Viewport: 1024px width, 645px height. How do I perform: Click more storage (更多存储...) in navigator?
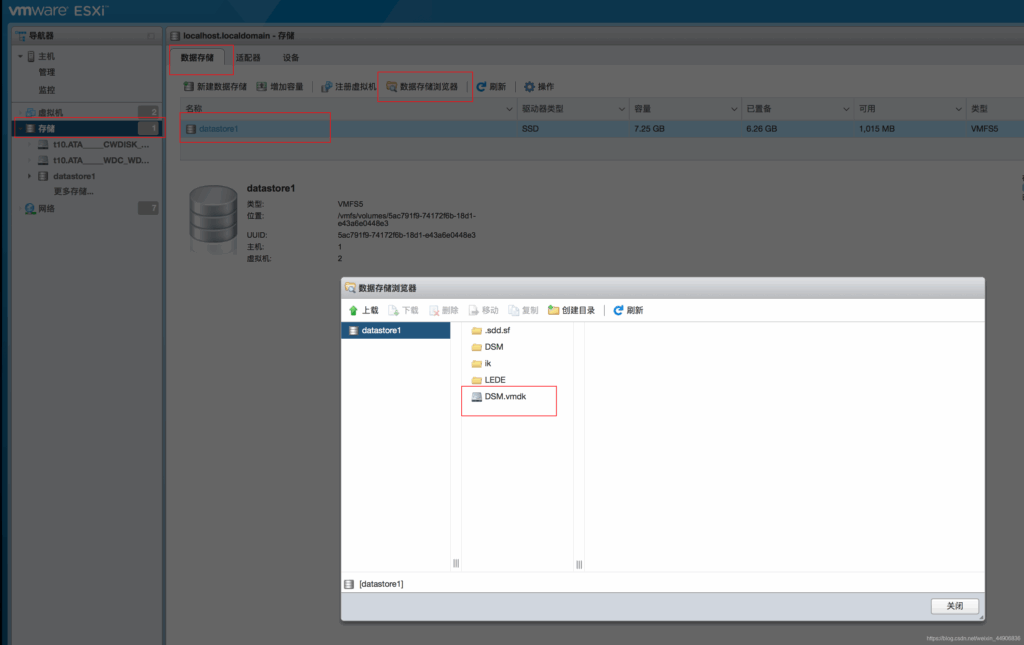coord(73,191)
